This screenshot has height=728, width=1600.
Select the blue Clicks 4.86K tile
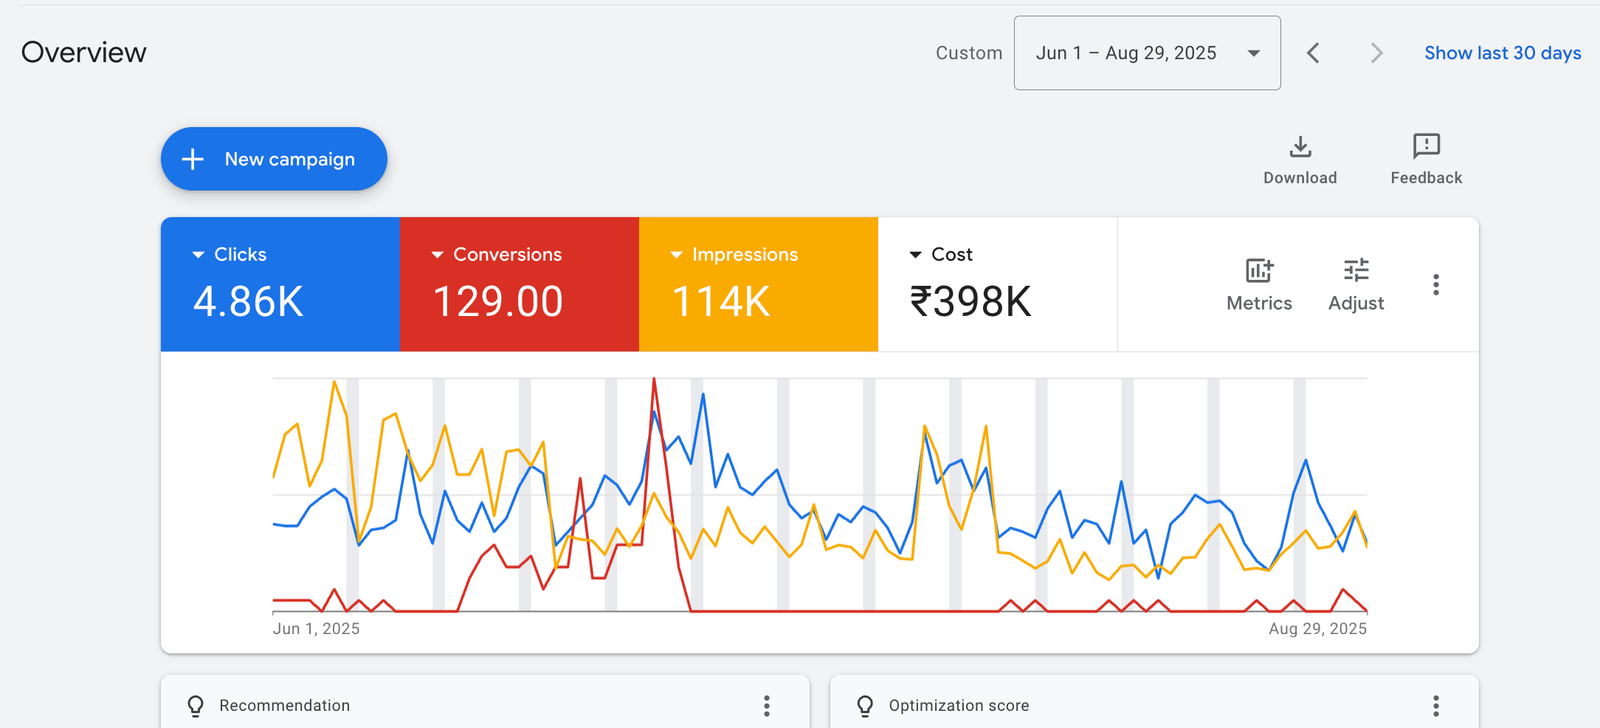[x=280, y=285]
